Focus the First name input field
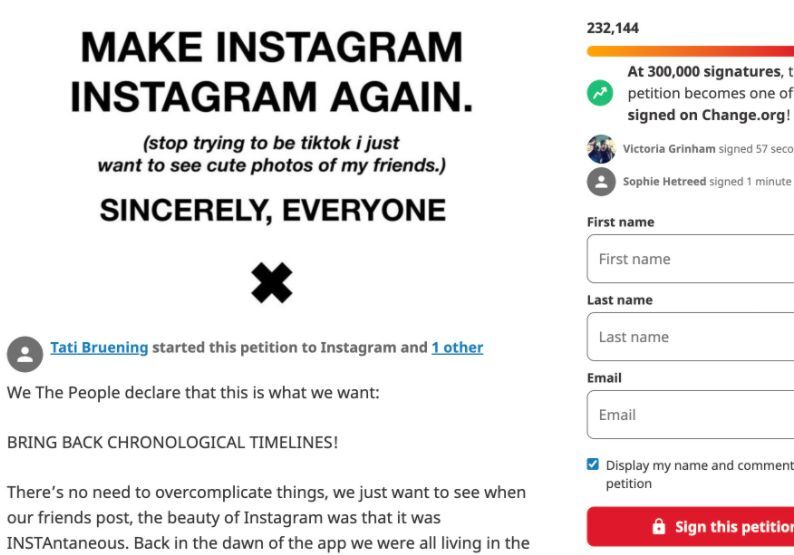This screenshot has width=794, height=555. [x=692, y=259]
